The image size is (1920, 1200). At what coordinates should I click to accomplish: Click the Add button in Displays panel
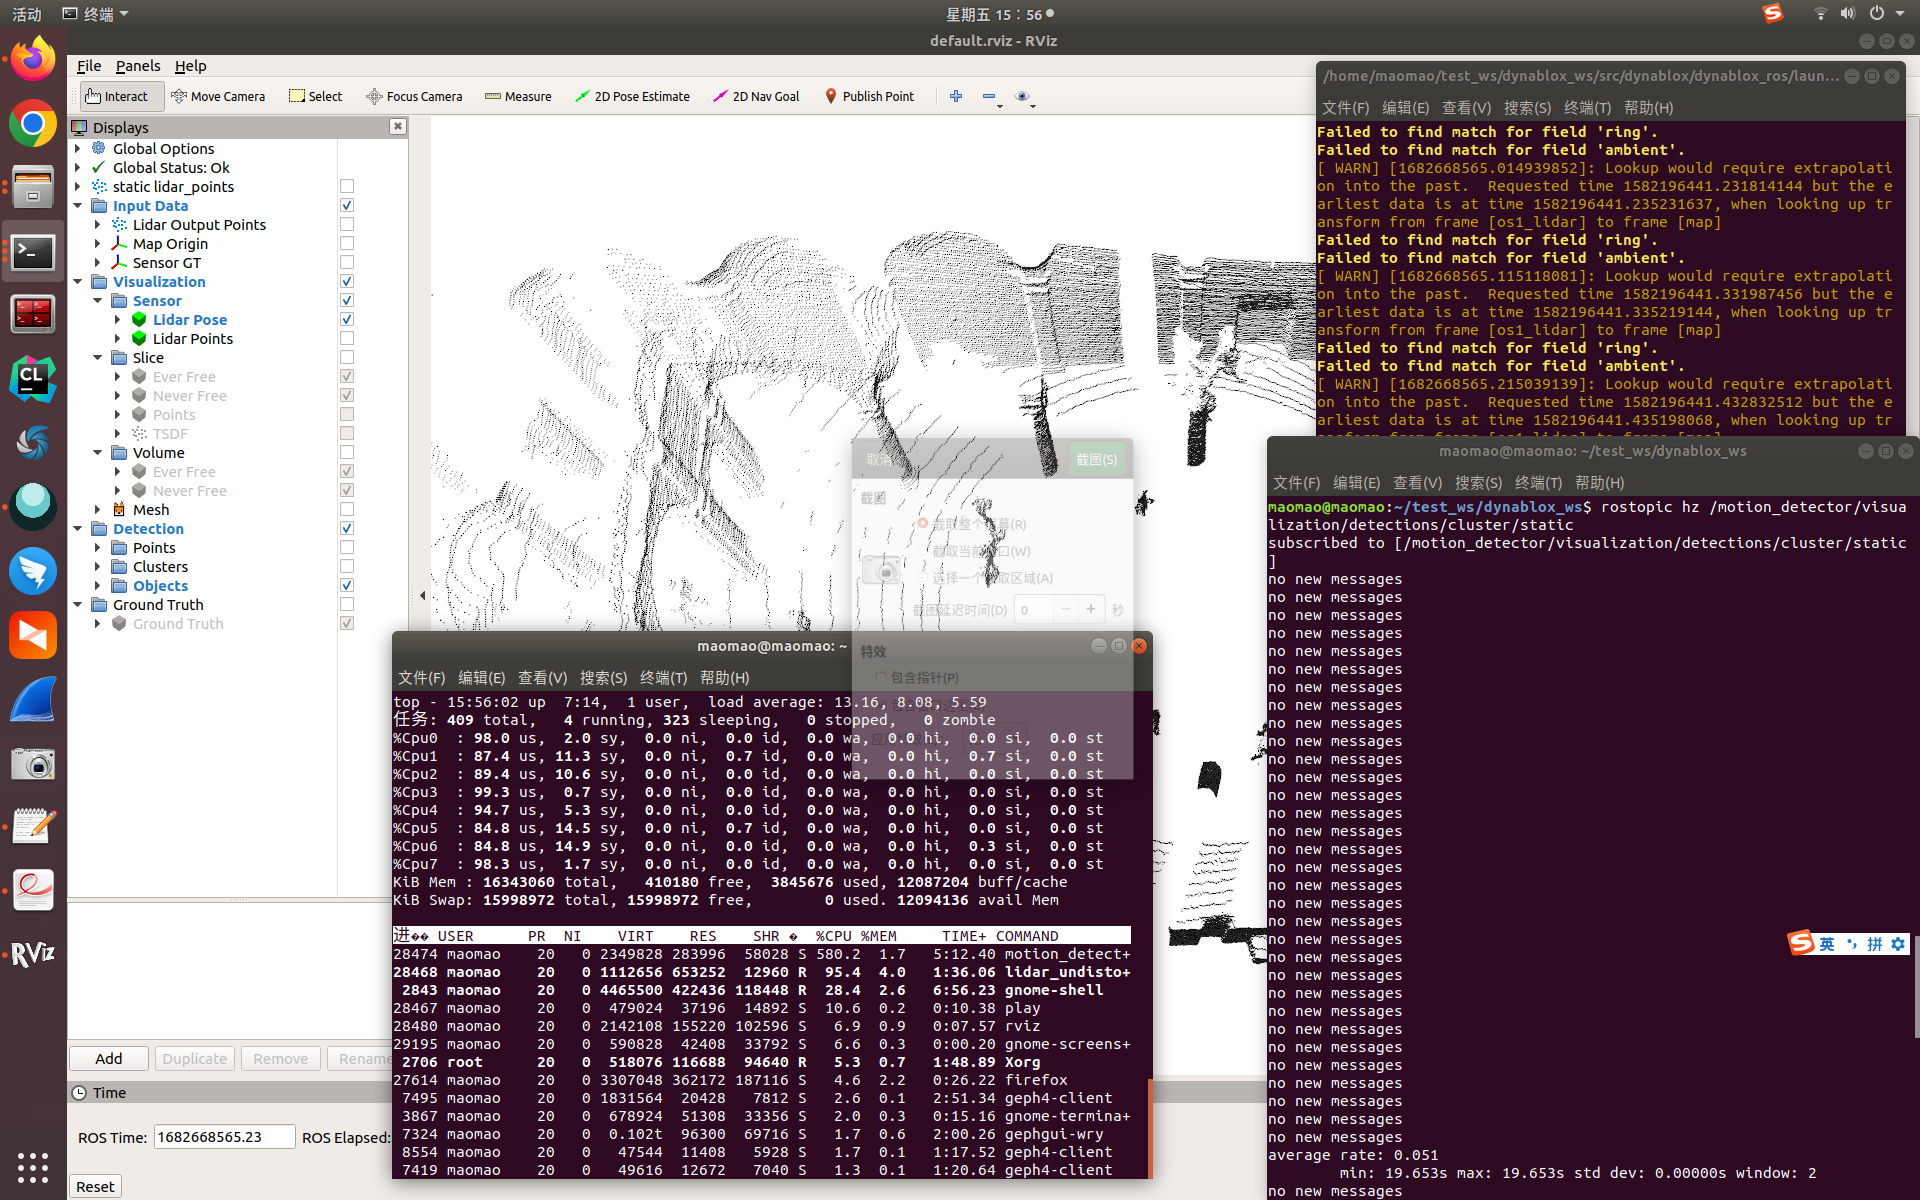coord(108,1058)
